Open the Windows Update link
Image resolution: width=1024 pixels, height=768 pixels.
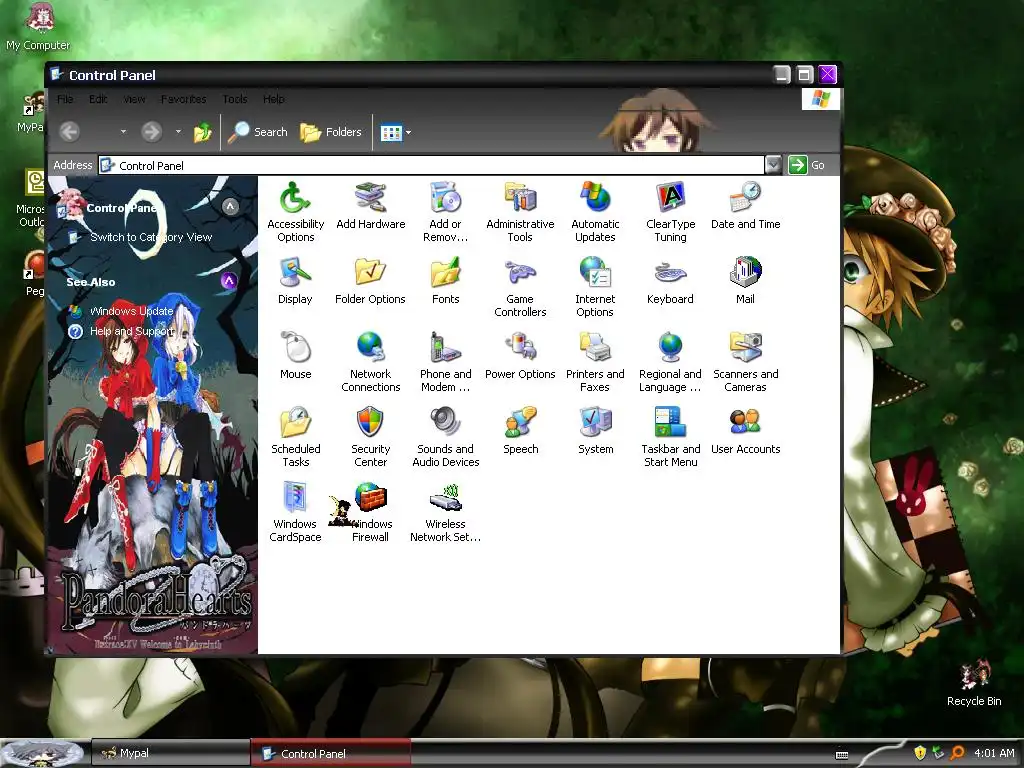[131, 312]
